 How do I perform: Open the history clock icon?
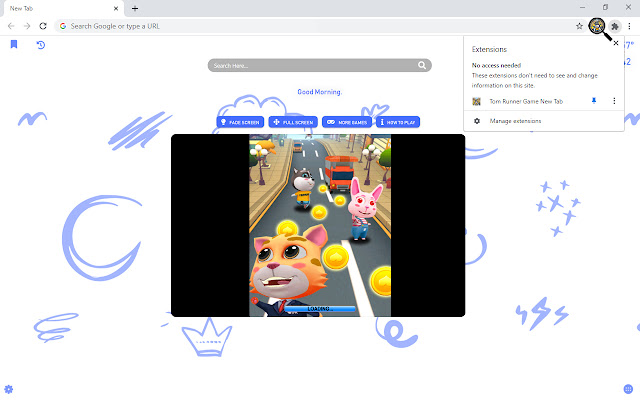(40, 44)
